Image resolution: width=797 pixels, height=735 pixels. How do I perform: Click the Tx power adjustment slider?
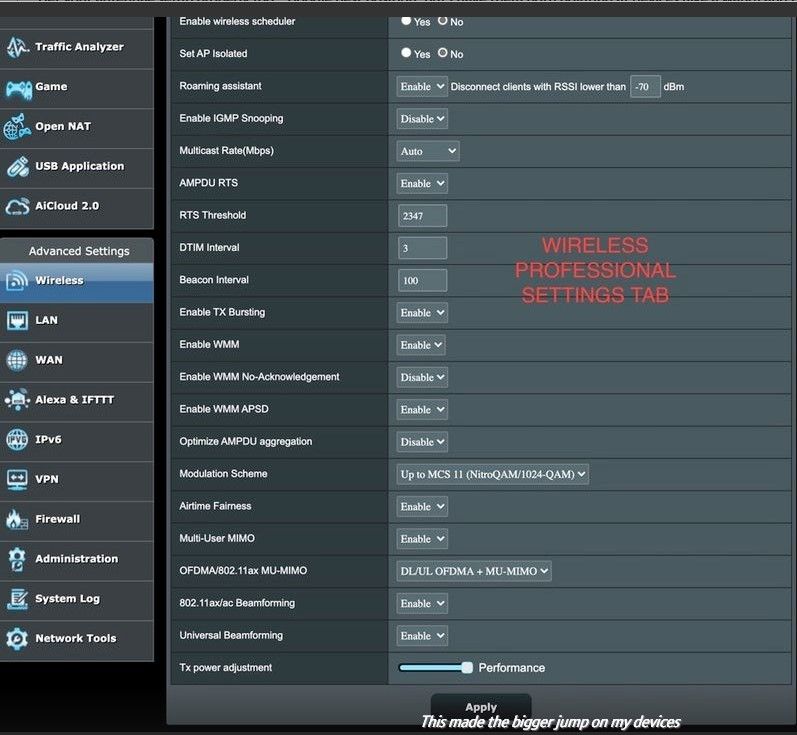pos(435,667)
